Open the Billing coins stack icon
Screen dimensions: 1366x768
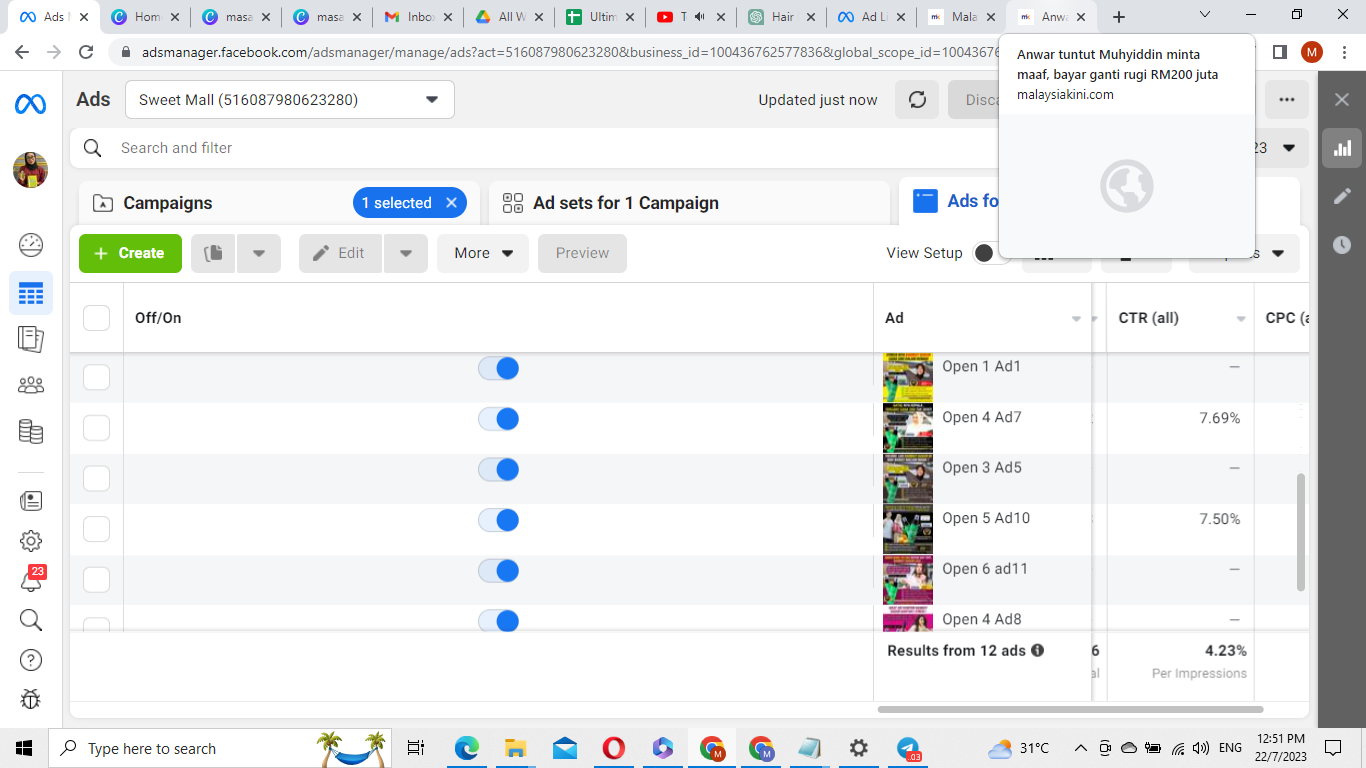(31, 432)
